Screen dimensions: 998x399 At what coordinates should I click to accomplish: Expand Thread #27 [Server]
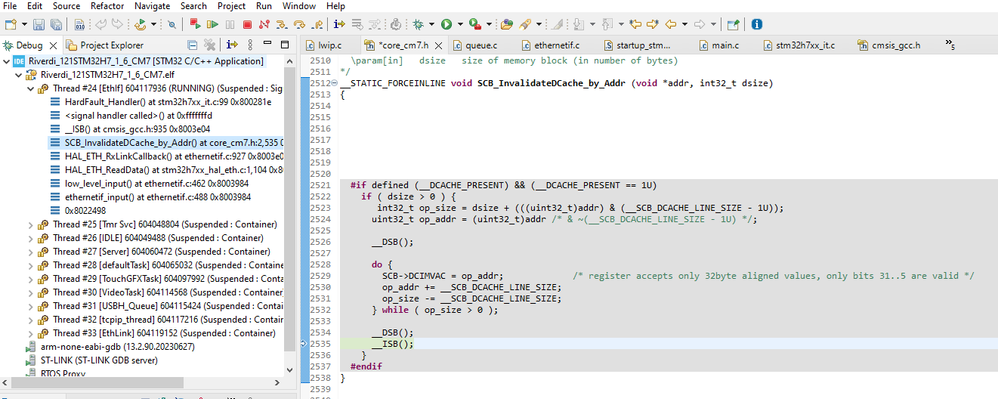pyautogui.click(x=31, y=251)
